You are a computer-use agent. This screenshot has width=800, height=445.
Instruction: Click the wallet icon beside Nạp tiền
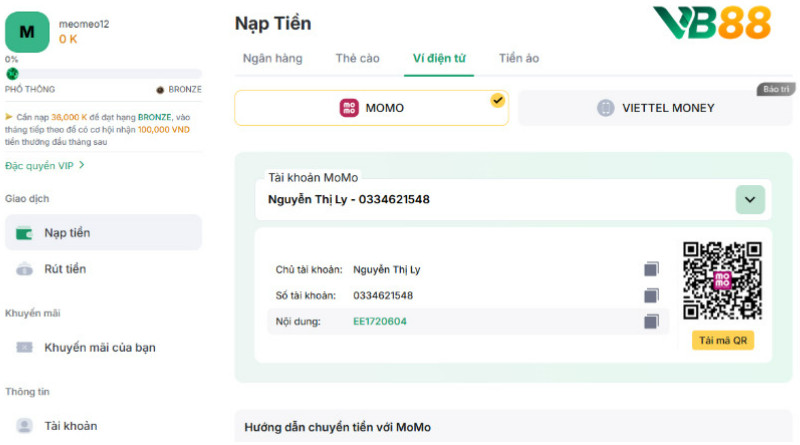tap(26, 233)
